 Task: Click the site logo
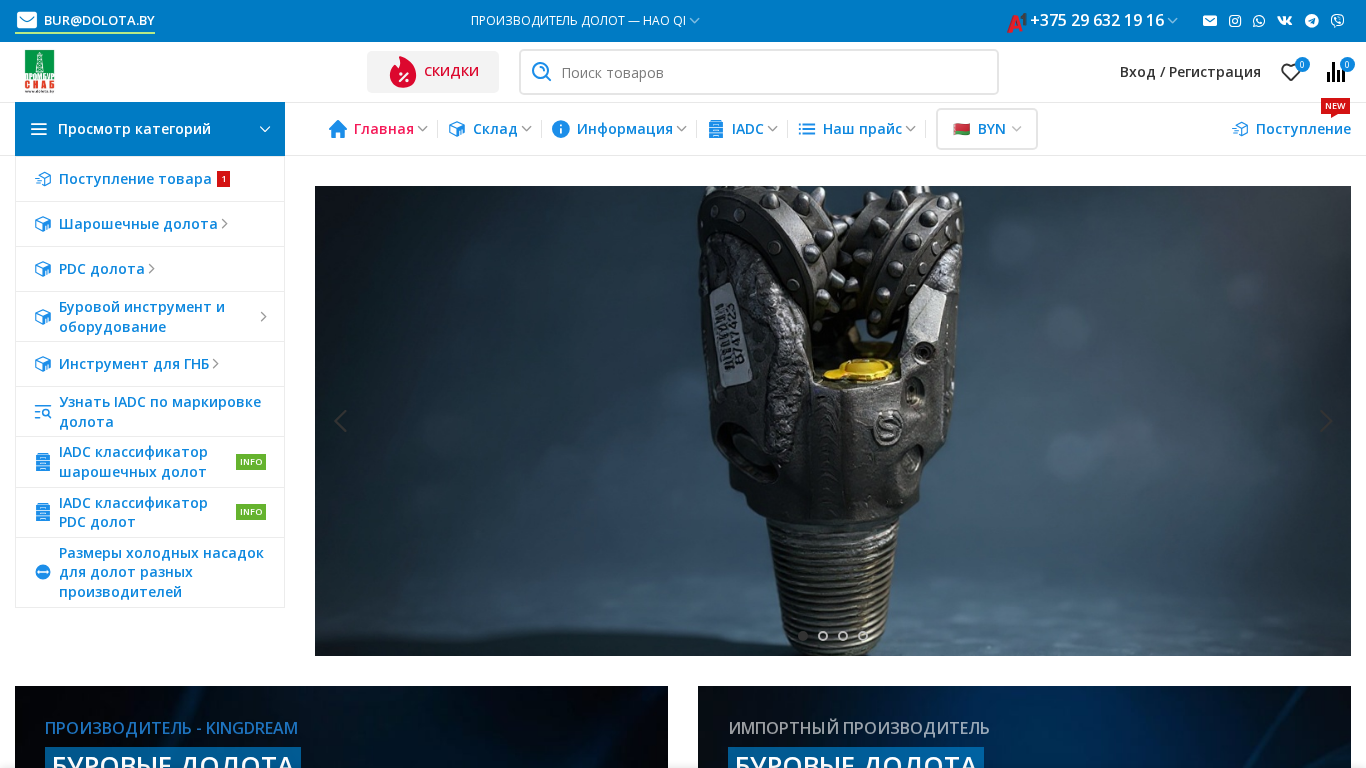coord(40,72)
